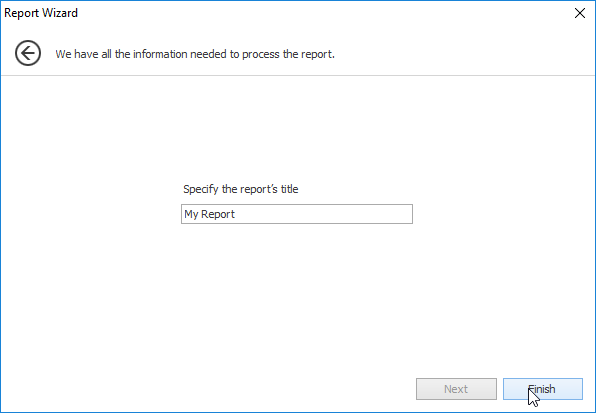The image size is (596, 413).
Task: Click the word 'Report' inside the text box
Action: tap(218, 214)
